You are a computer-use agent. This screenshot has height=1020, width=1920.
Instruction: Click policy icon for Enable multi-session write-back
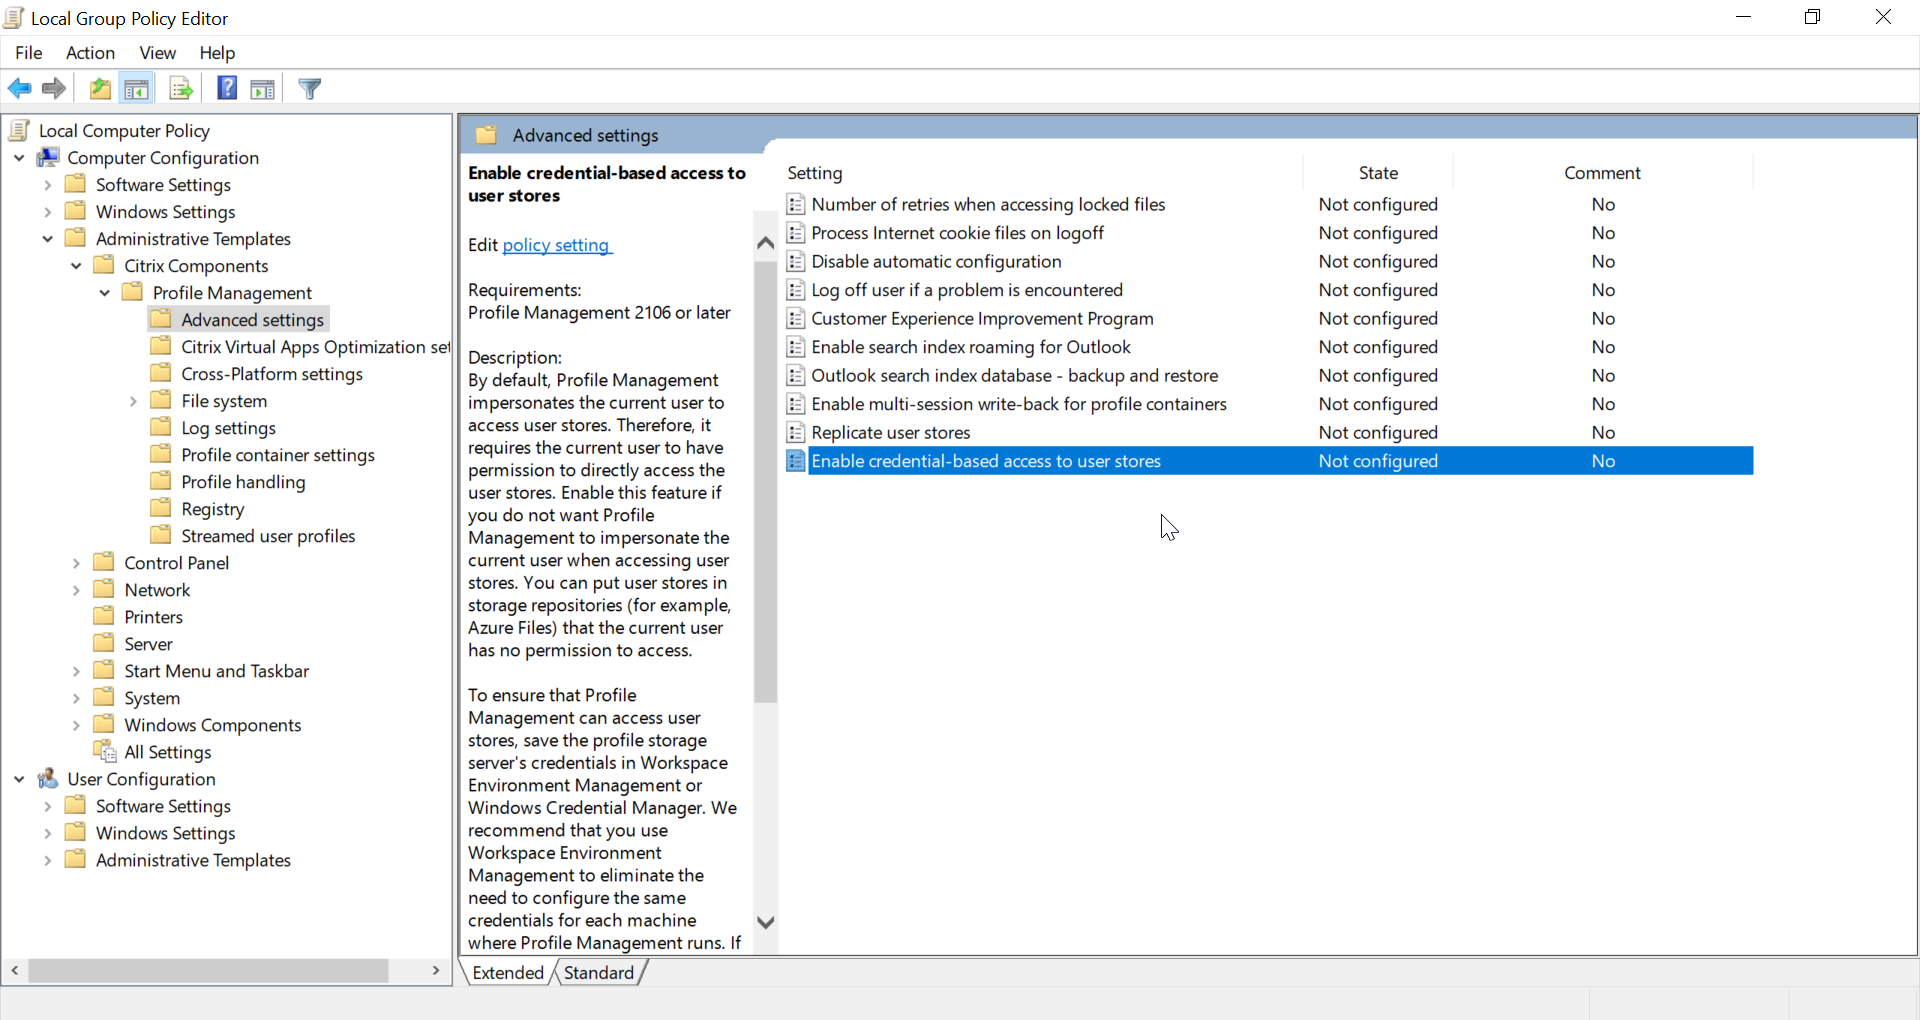coord(796,404)
